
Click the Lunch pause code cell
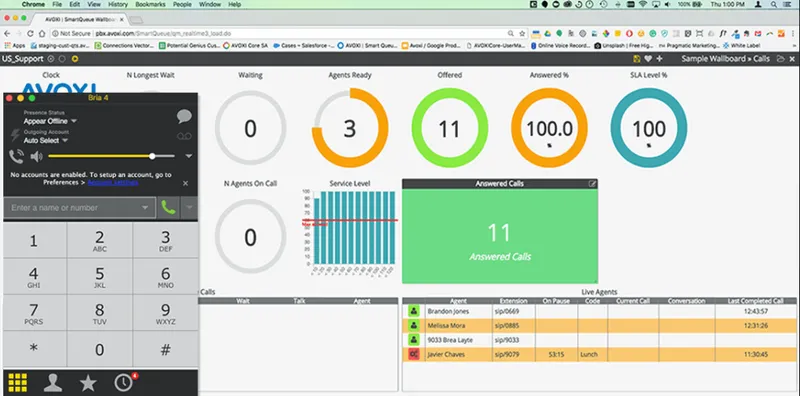pos(592,354)
